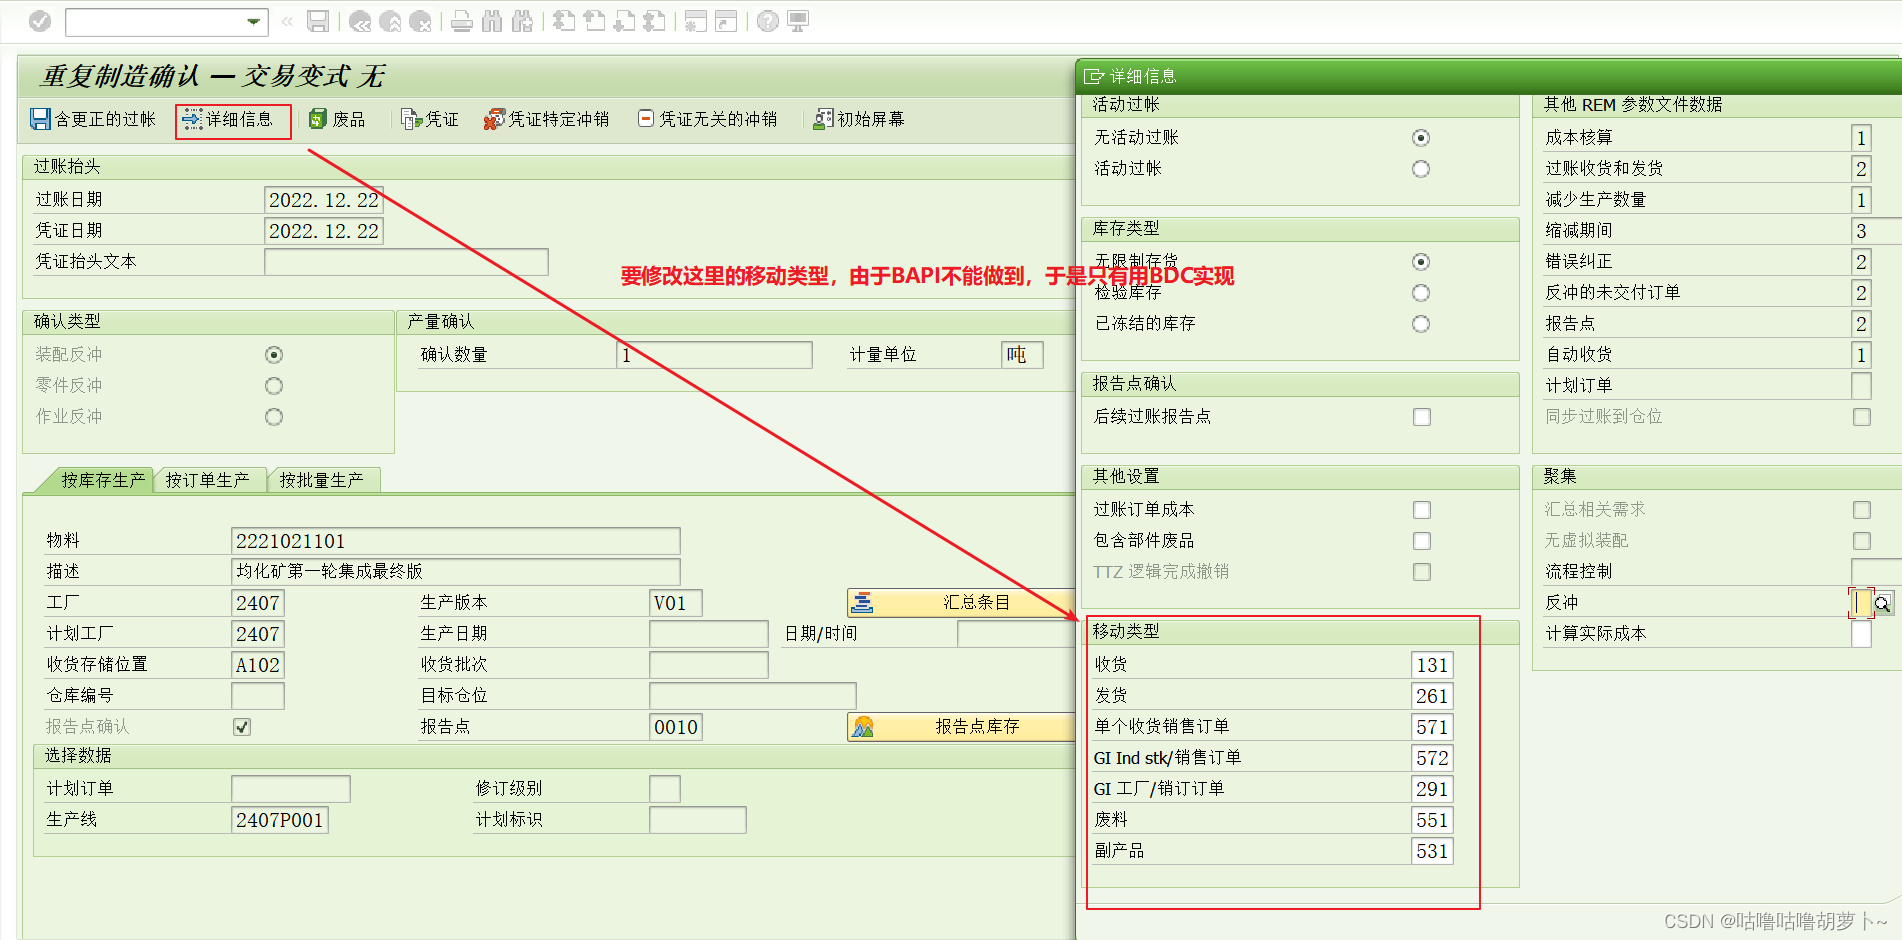The image size is (1902, 940).
Task: Collapse the command field with the « arrows
Action: (x=287, y=21)
